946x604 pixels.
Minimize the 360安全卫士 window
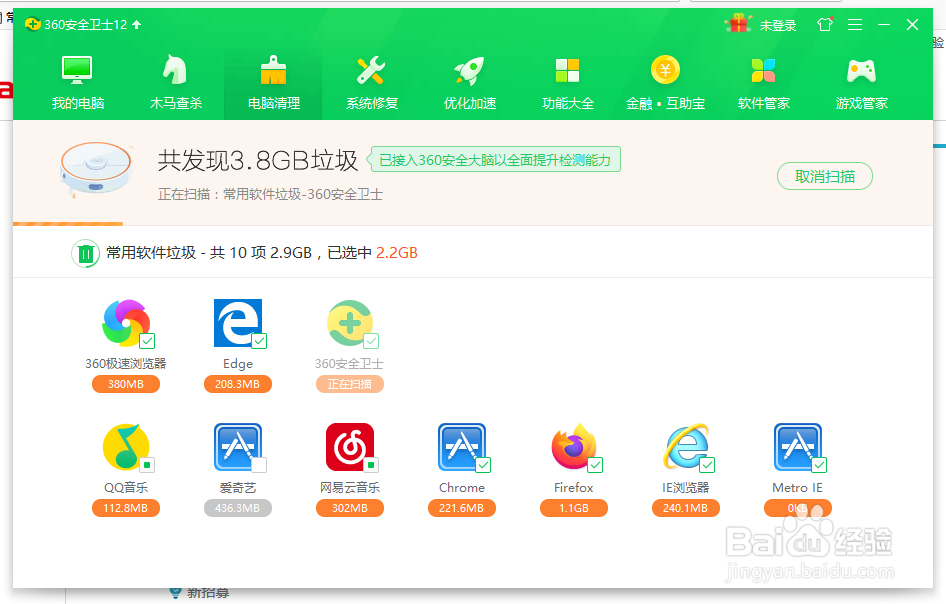coord(884,24)
